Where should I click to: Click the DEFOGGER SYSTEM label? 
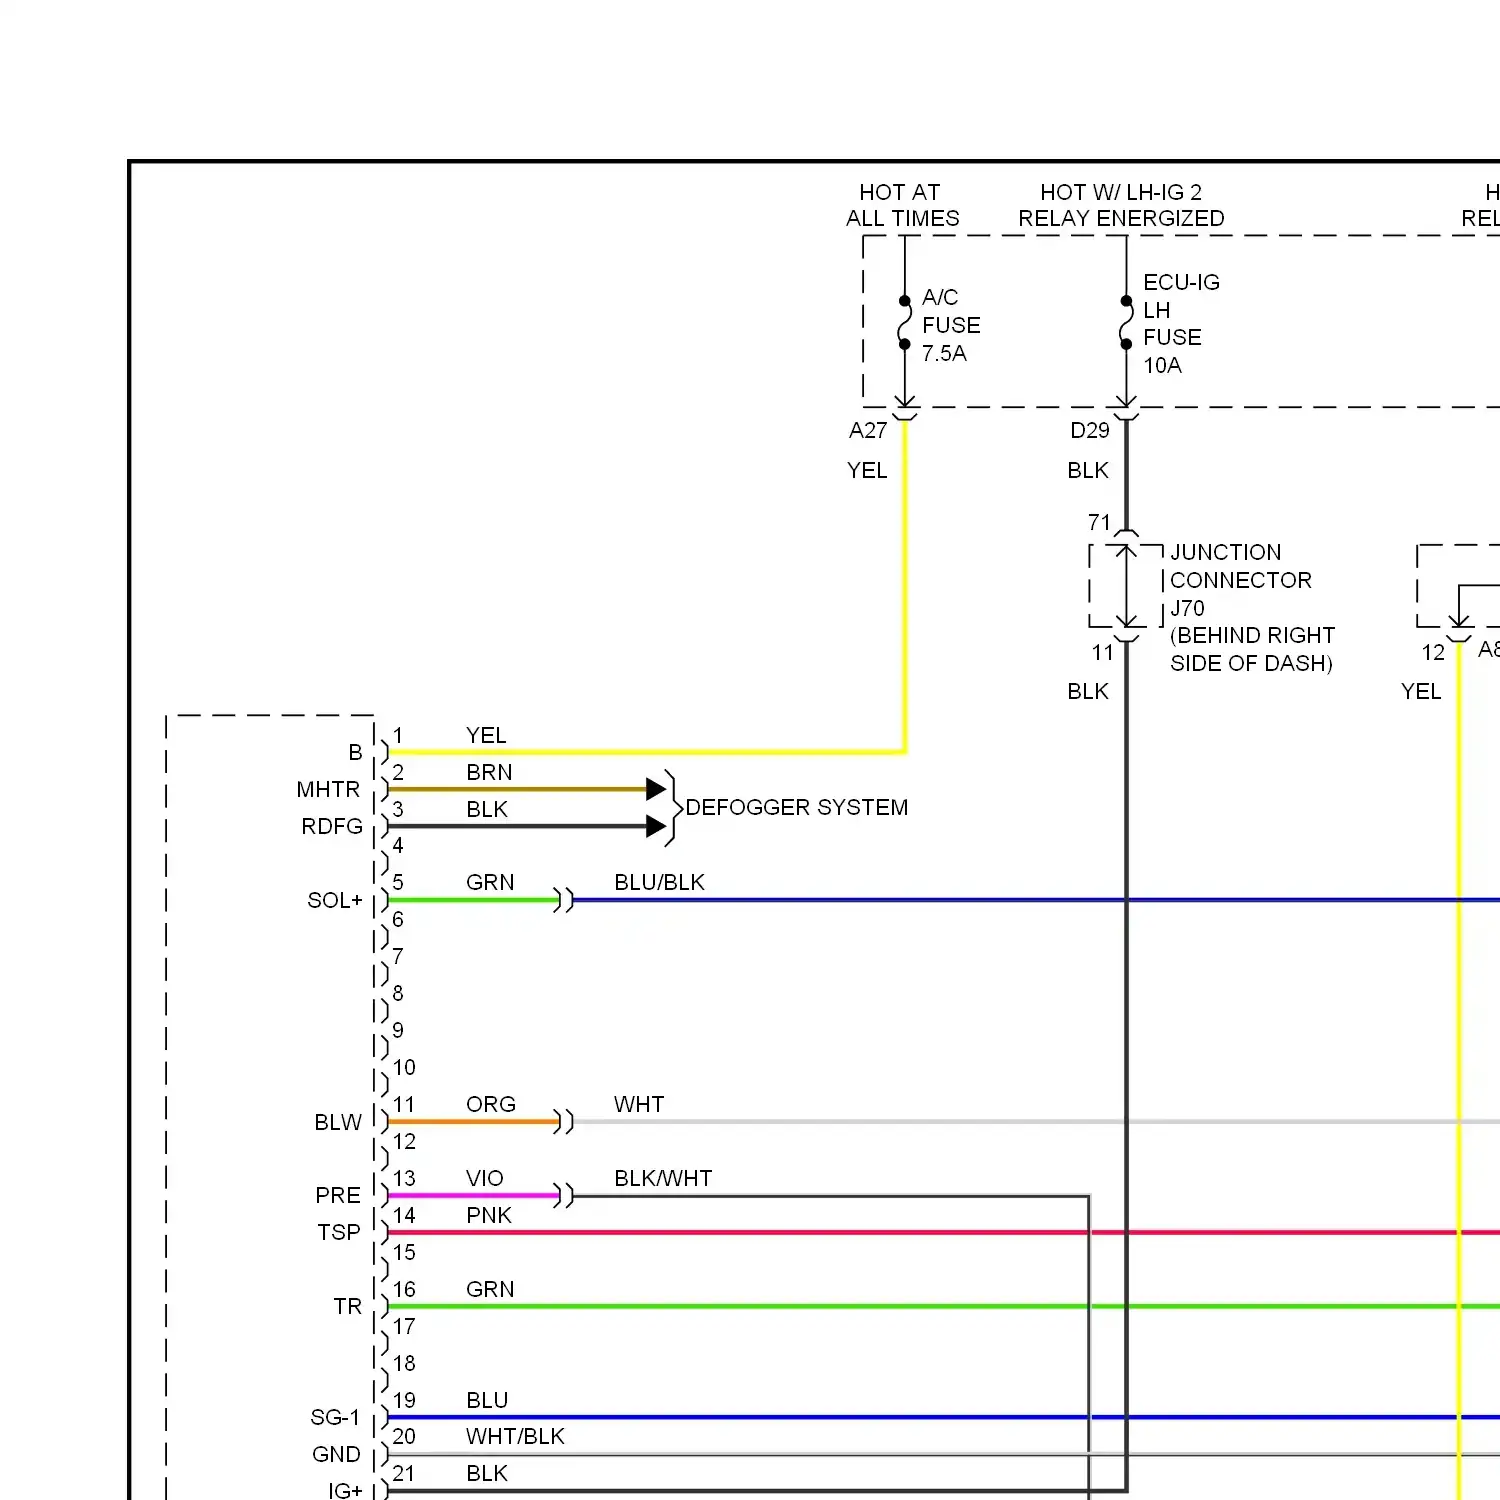click(x=797, y=807)
